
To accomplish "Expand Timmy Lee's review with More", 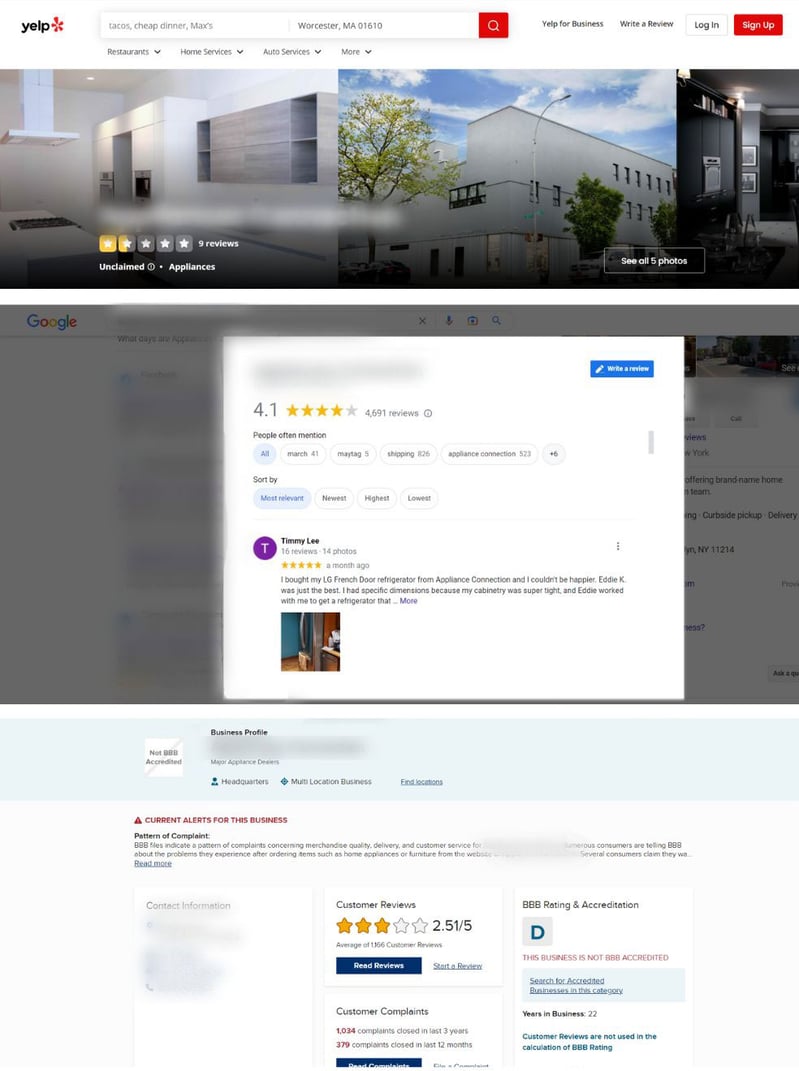I will pos(408,601).
